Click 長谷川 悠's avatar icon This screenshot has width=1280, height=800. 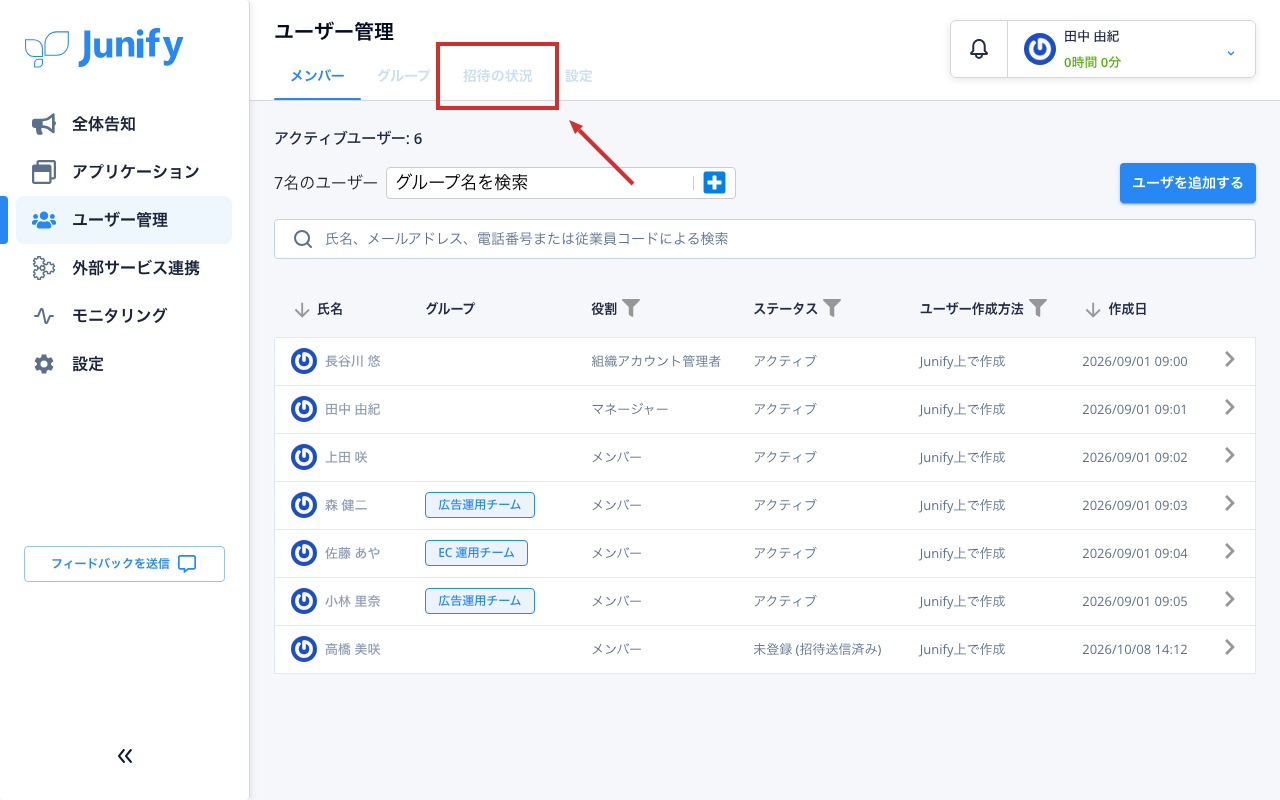[304, 361]
